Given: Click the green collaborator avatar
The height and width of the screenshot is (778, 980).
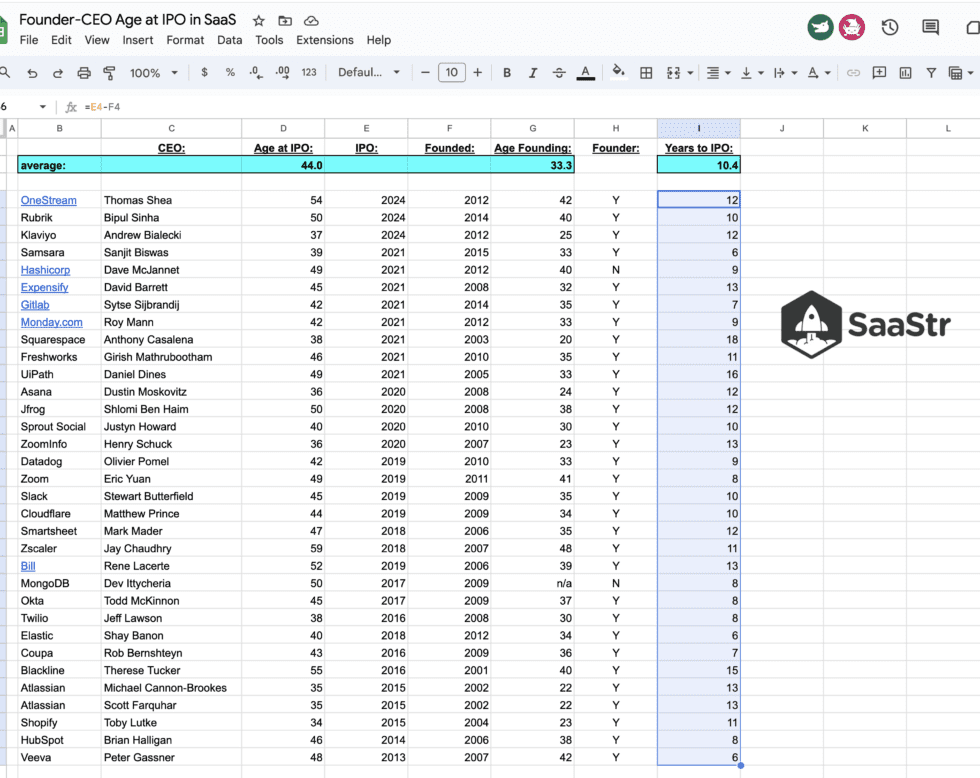Looking at the screenshot, I should point(820,27).
